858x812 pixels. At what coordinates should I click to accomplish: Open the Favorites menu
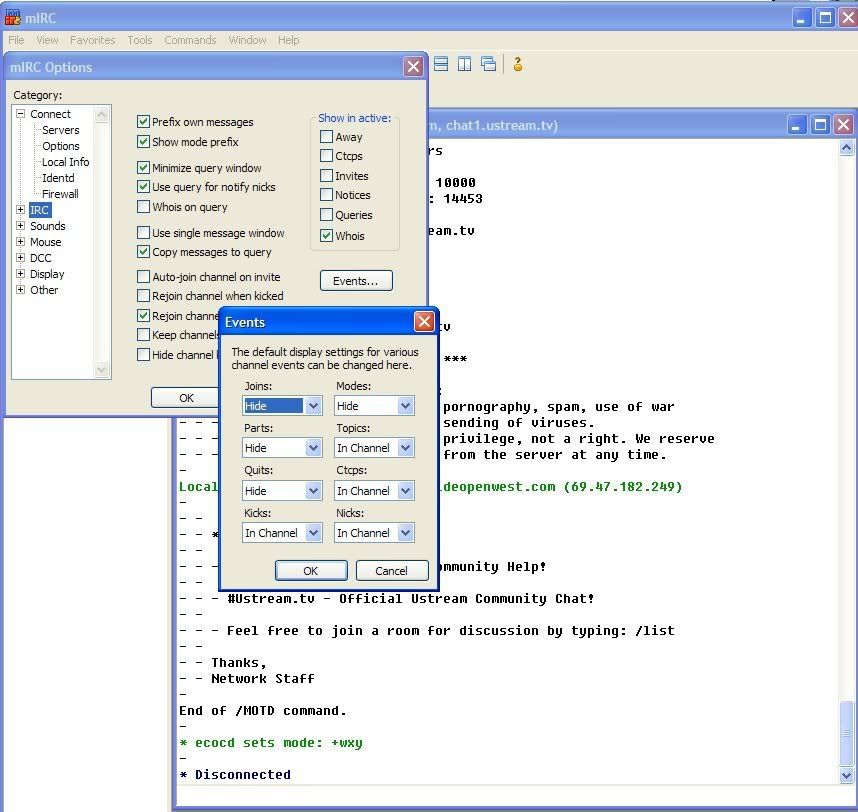click(x=92, y=40)
